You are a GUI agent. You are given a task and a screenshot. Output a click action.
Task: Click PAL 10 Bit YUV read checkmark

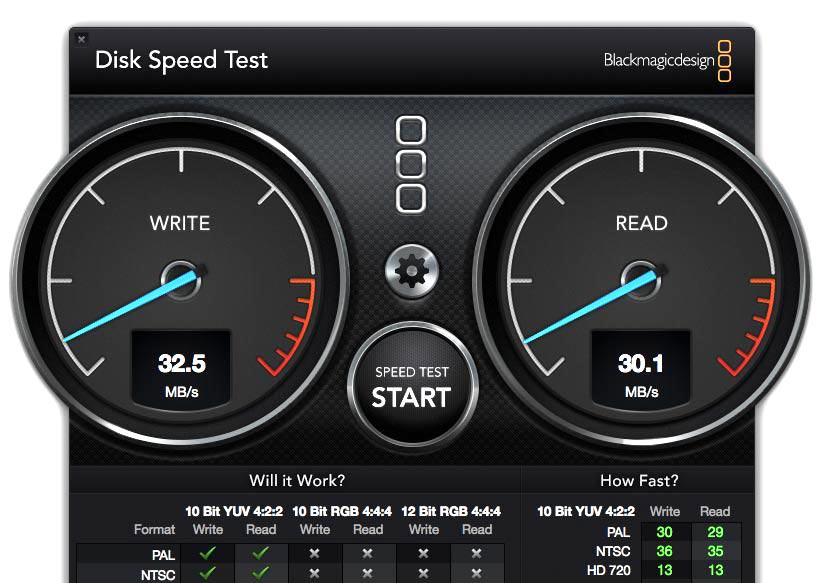pyautogui.click(x=261, y=552)
